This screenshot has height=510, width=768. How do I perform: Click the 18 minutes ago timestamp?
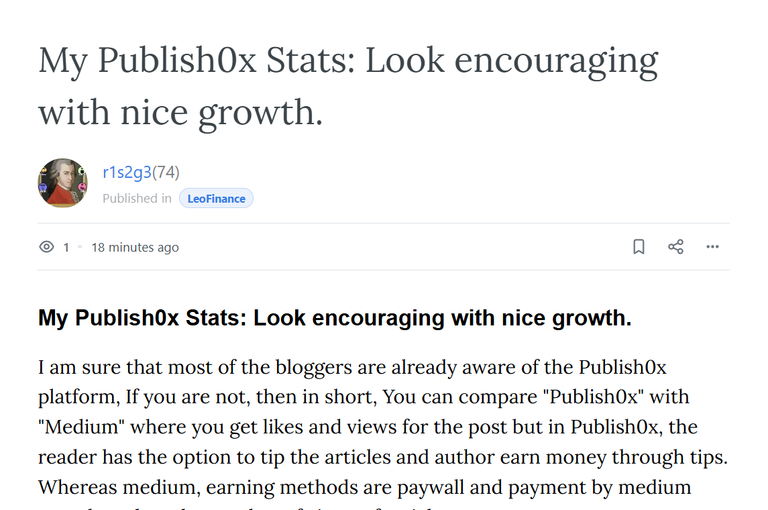(x=135, y=247)
